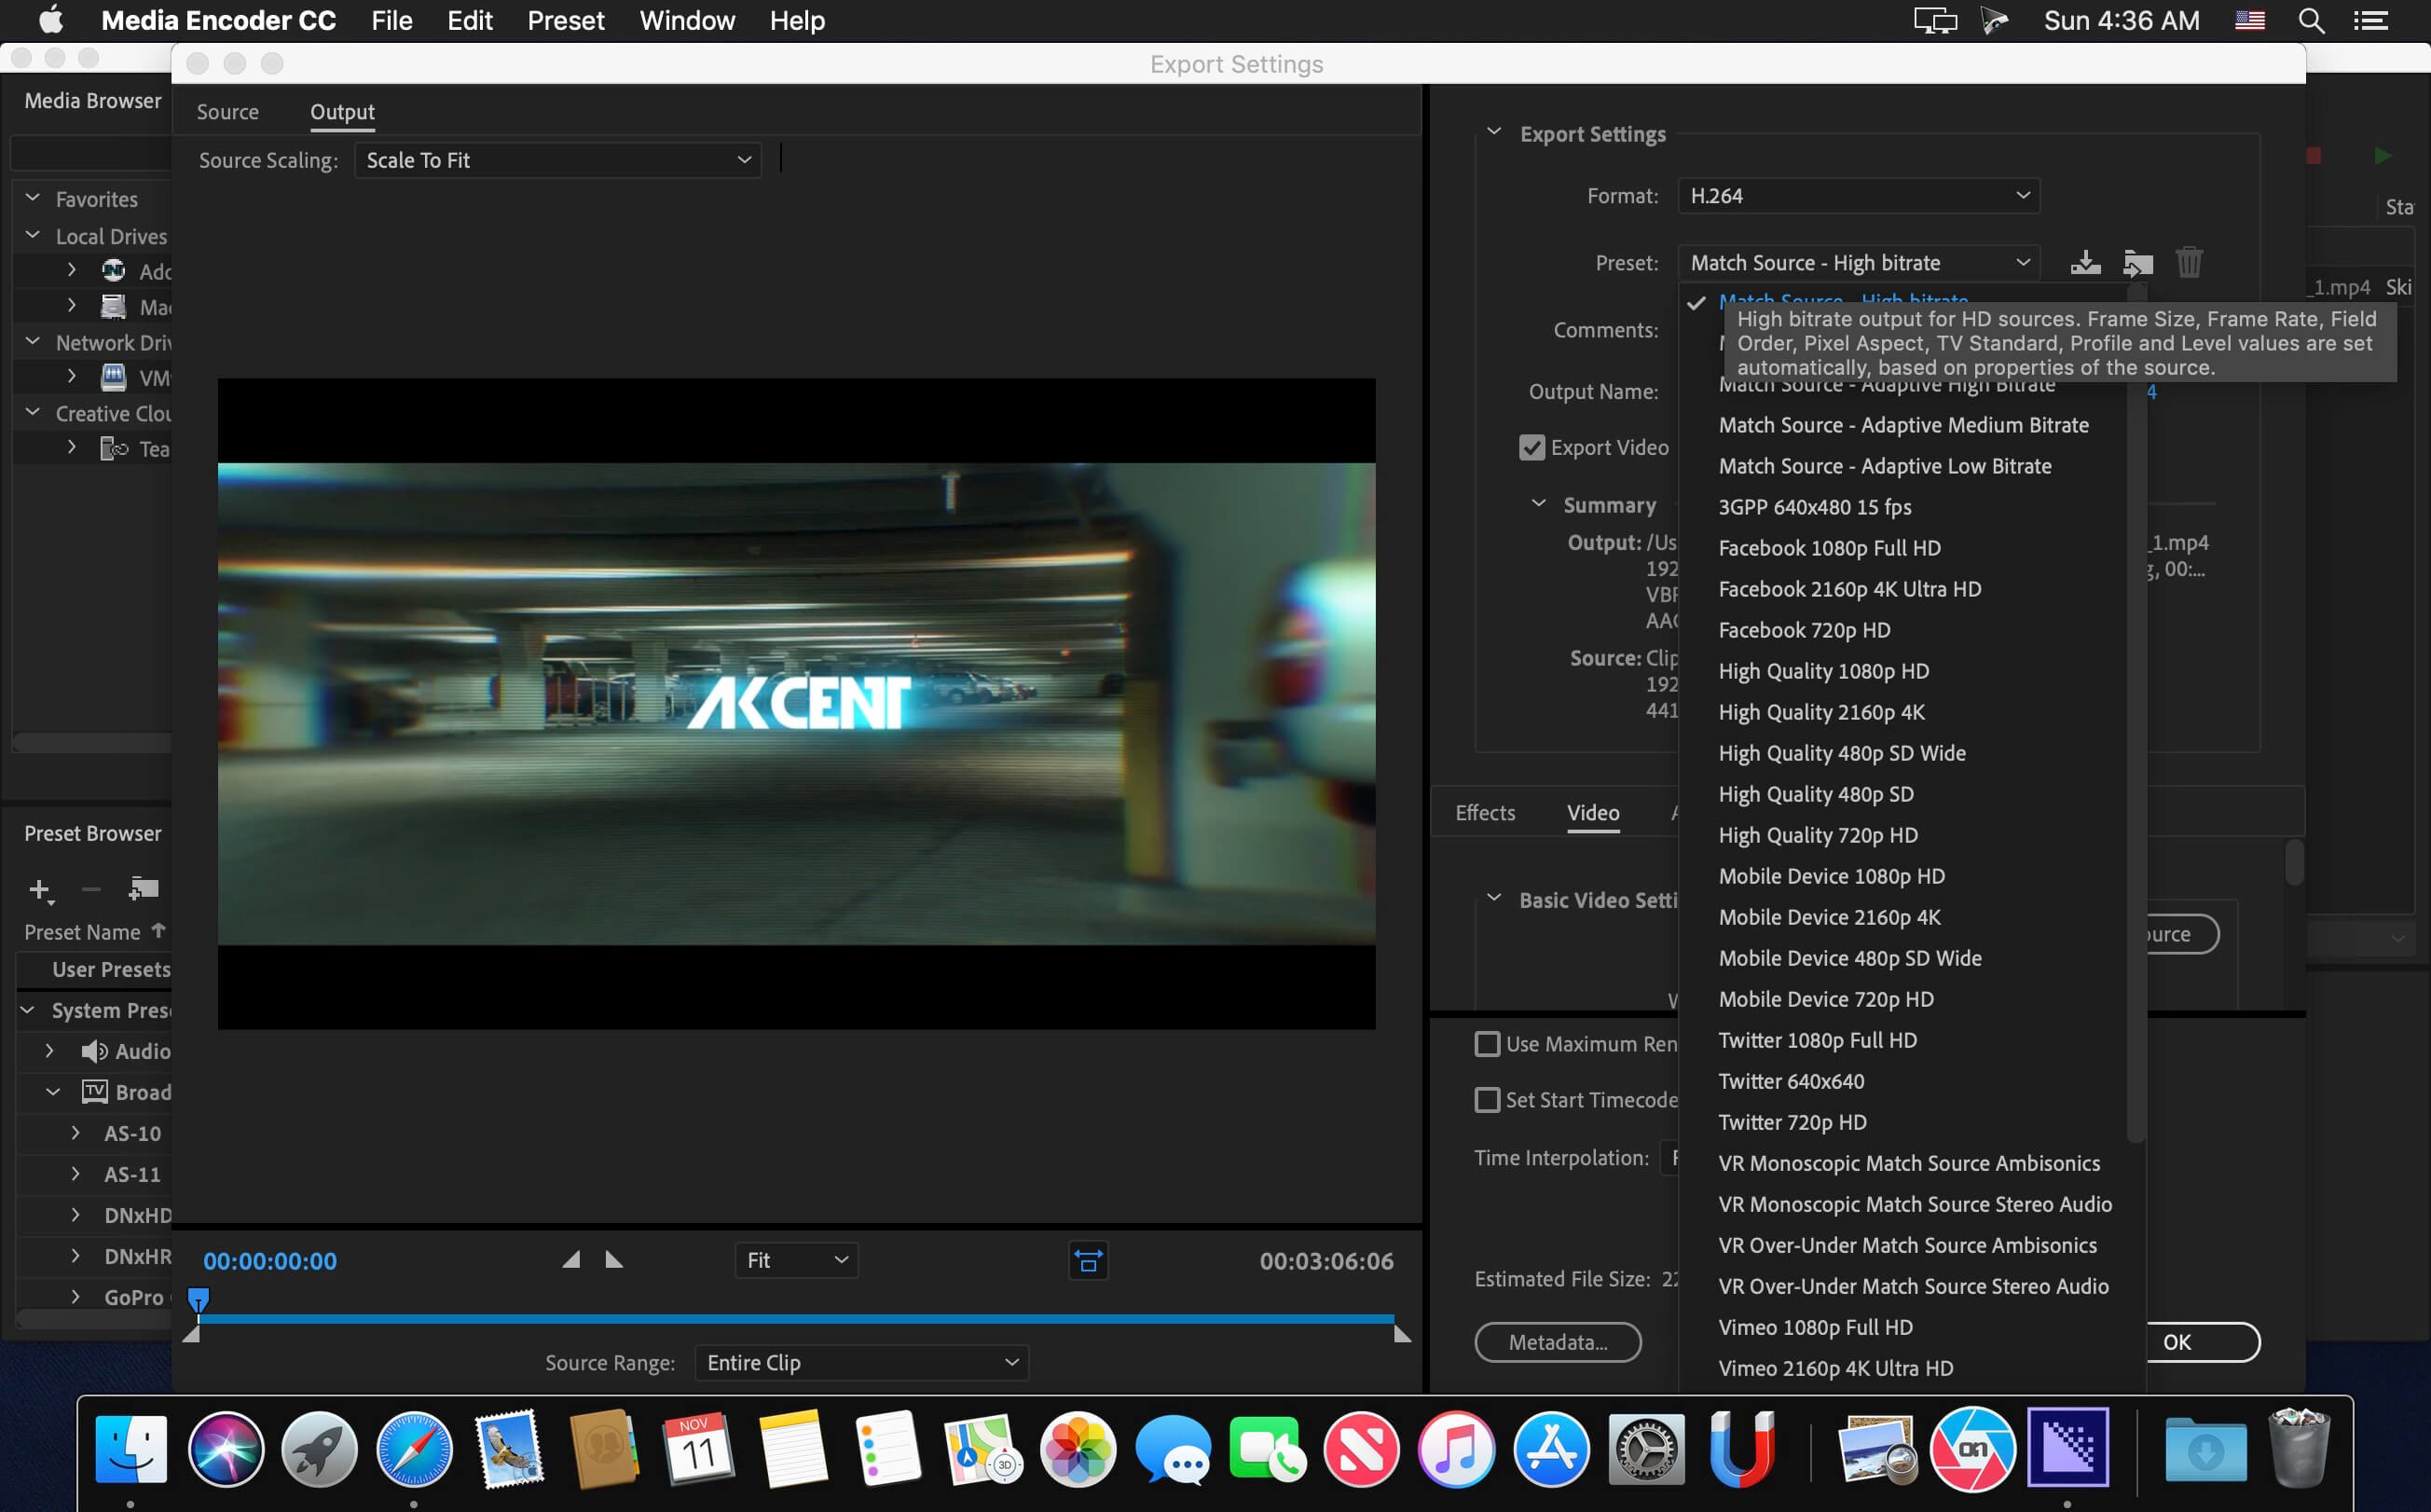This screenshot has width=2431, height=1512.
Task: Switch to the Source tab
Action: 227,112
